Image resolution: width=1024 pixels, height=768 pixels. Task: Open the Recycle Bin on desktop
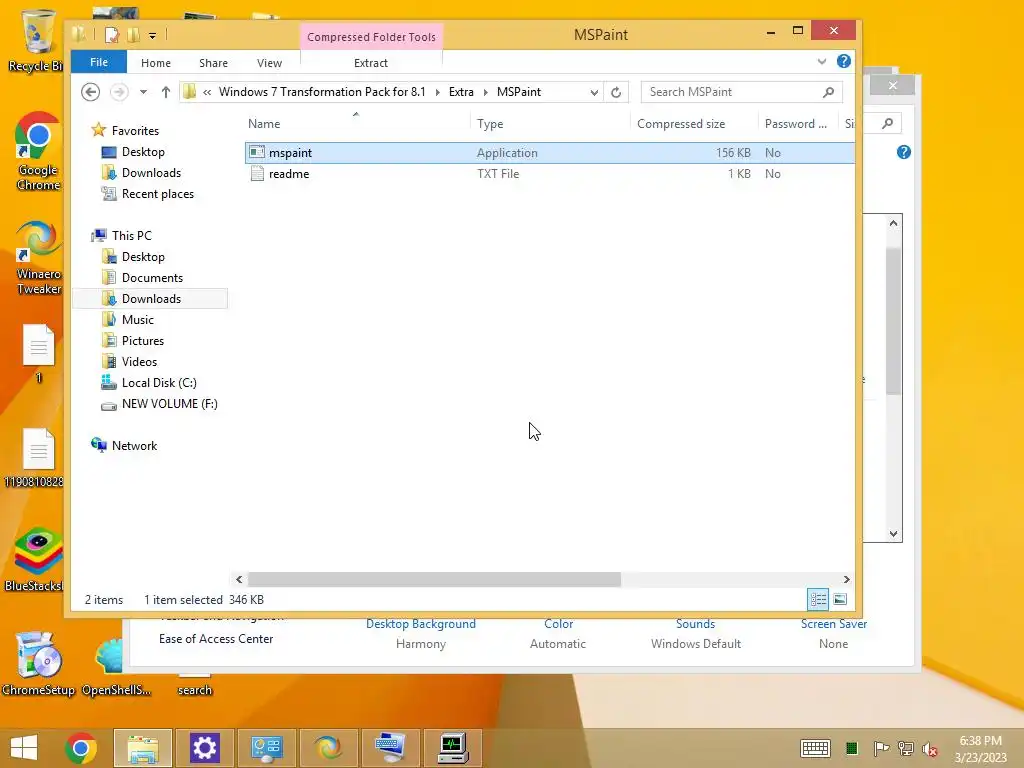click(36, 40)
